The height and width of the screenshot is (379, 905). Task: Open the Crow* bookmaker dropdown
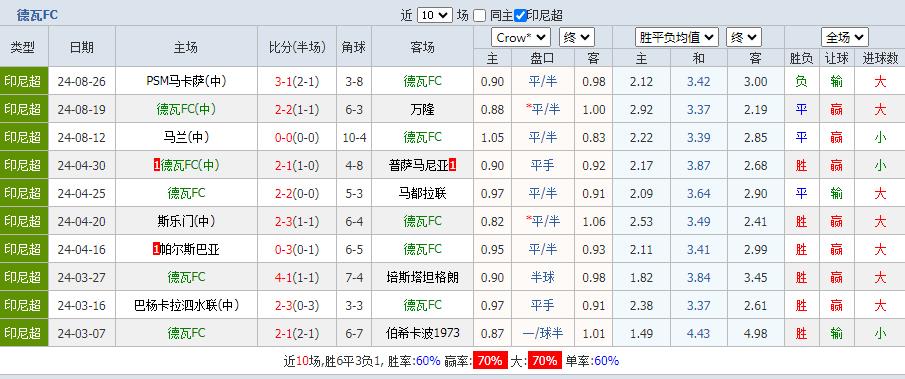coord(521,38)
